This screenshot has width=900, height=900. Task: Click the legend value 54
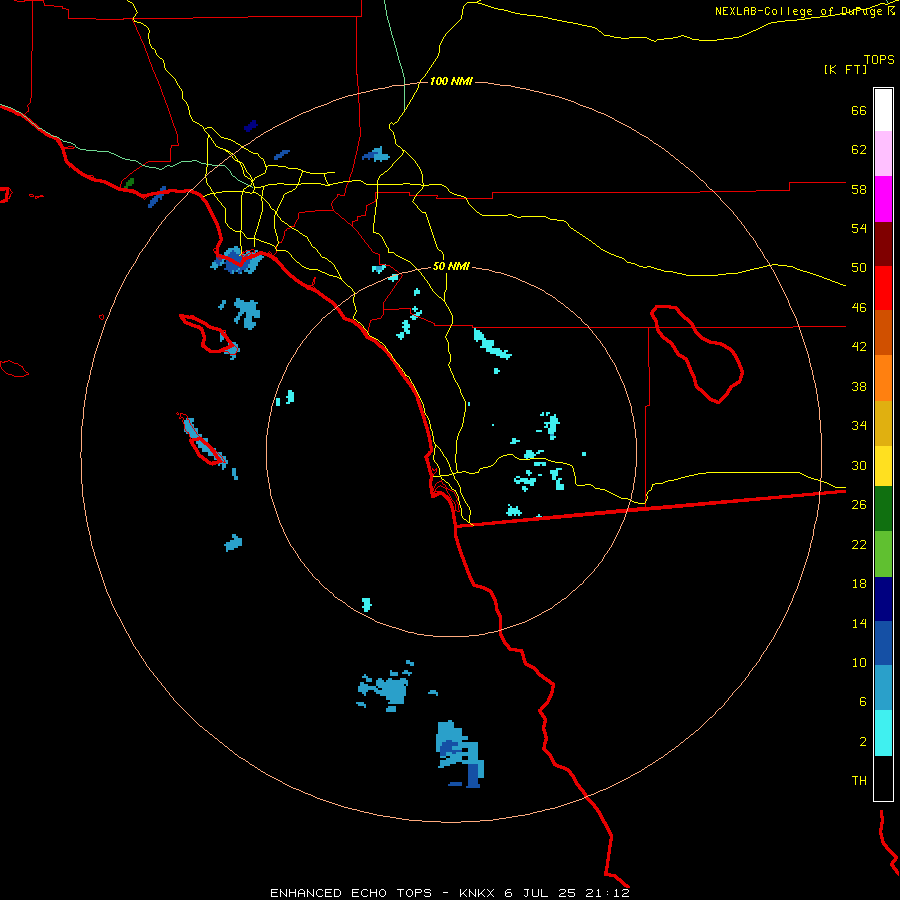click(859, 228)
